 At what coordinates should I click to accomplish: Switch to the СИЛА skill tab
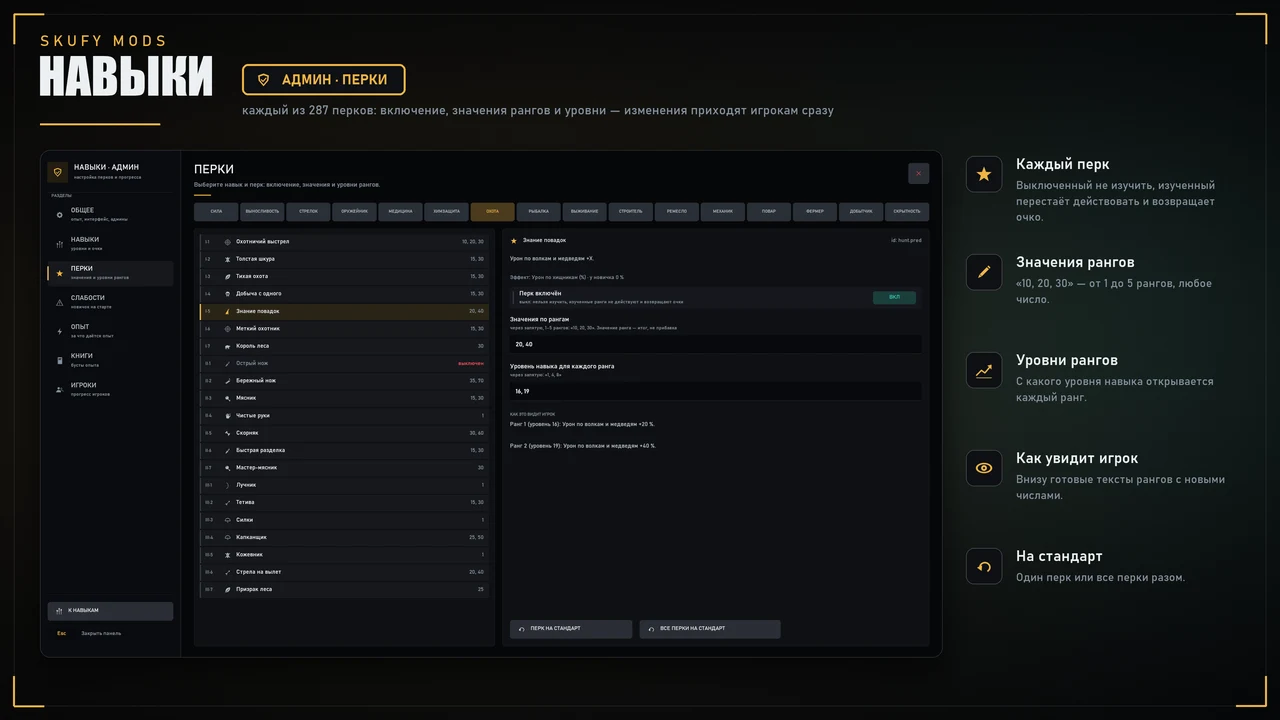[x=216, y=212]
